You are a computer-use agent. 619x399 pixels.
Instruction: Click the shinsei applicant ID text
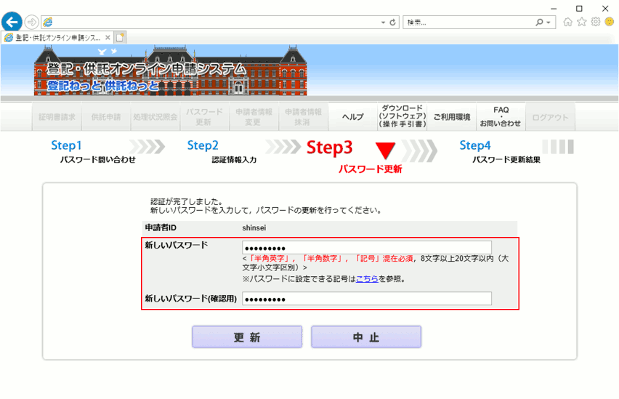click(x=254, y=228)
